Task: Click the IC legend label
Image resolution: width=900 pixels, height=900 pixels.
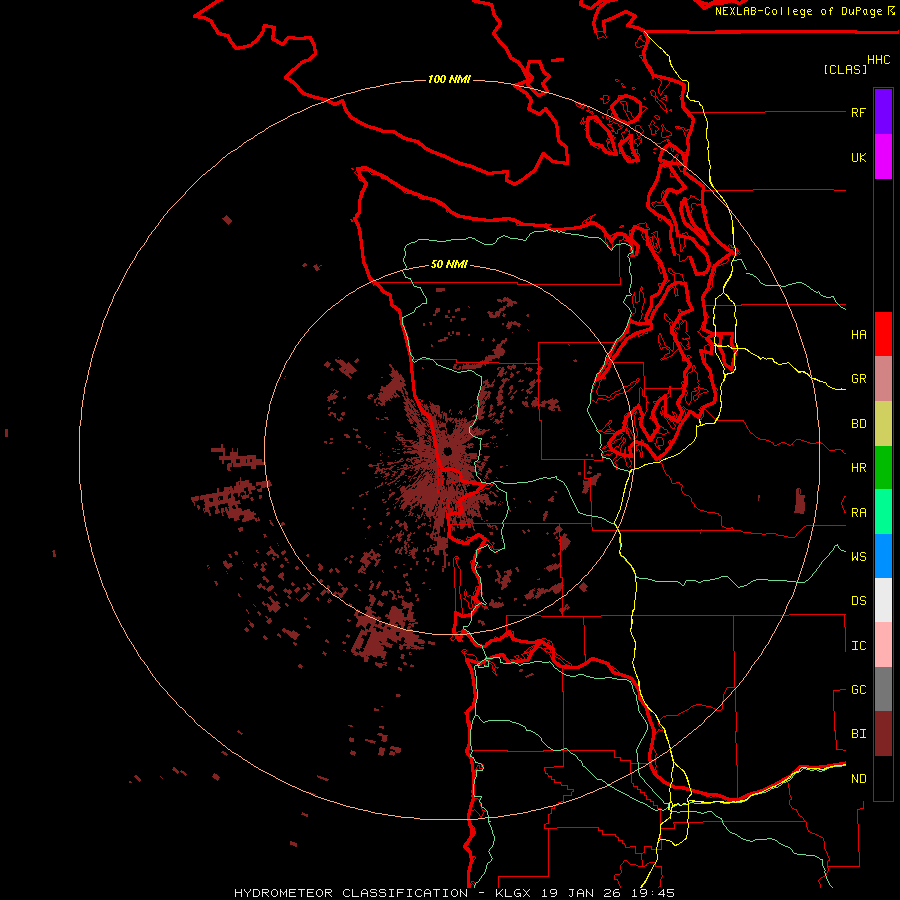Action: pyautogui.click(x=858, y=646)
